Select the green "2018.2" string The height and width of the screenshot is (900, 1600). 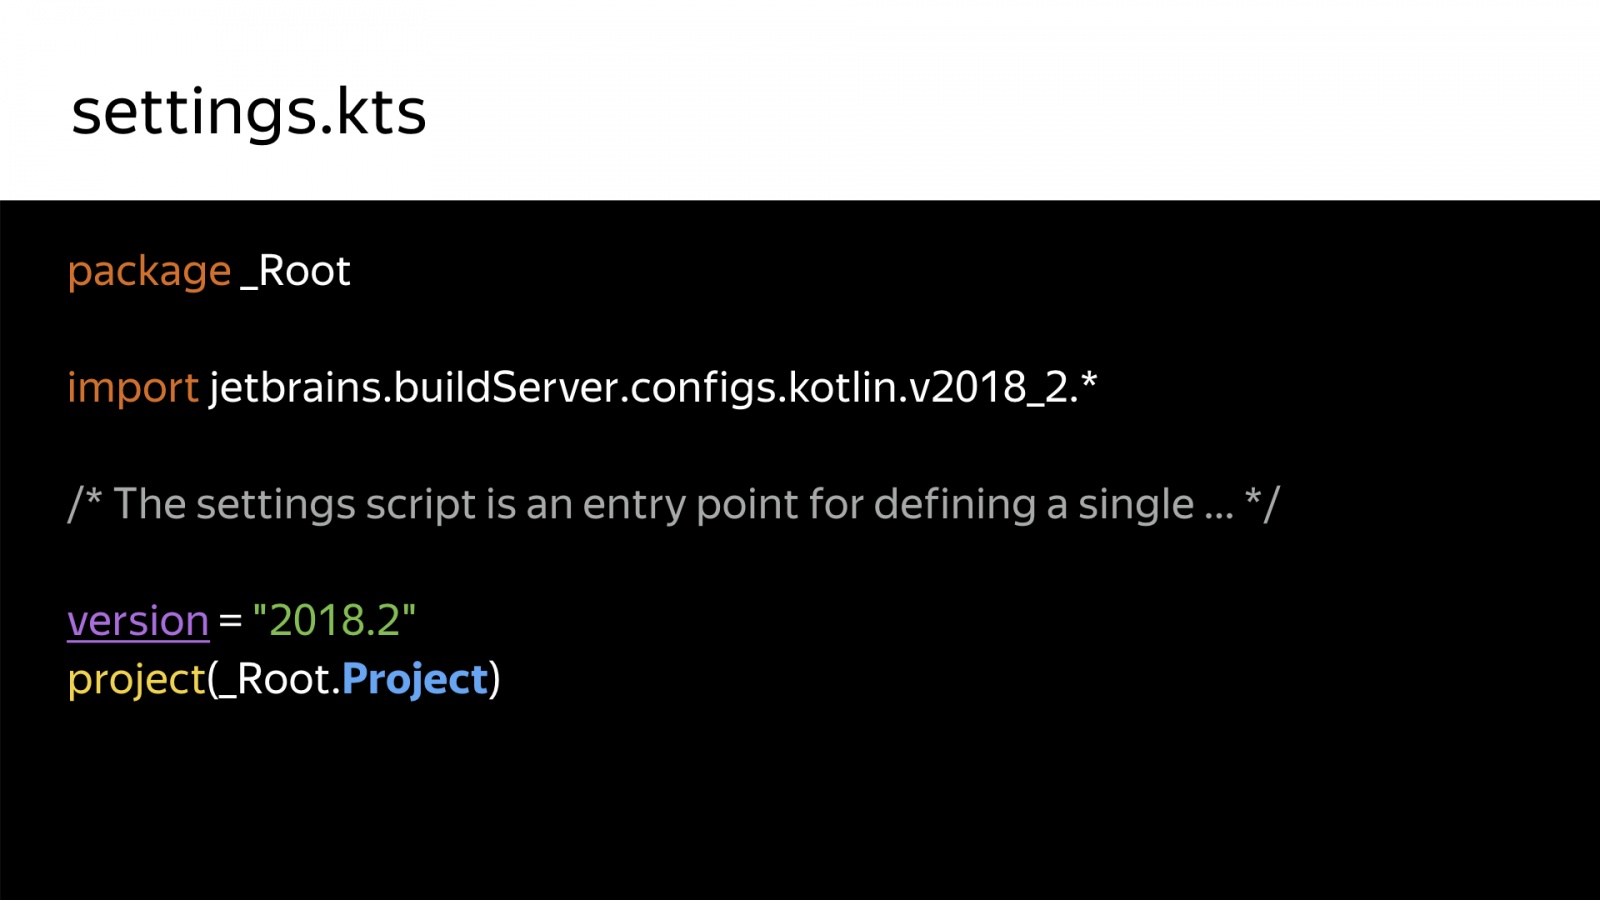point(334,620)
